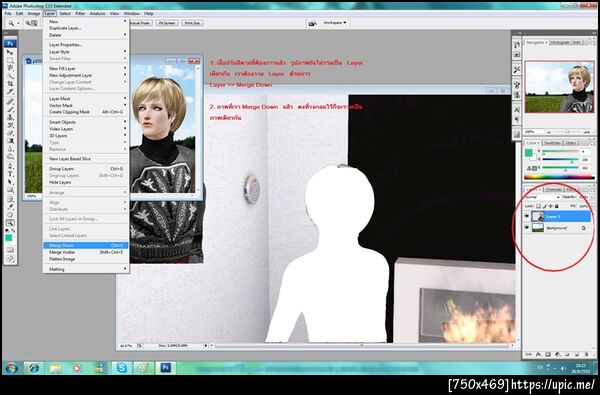Image resolution: width=600 pixels, height=395 pixels.
Task: Toggle lock transparent pixels in Layers panel
Action: (538, 206)
